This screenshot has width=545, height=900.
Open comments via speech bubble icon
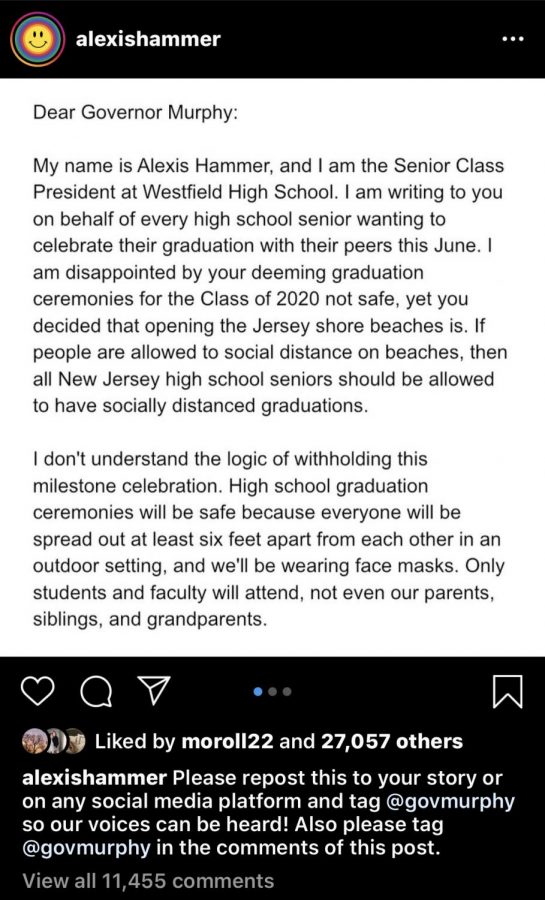coord(96,691)
